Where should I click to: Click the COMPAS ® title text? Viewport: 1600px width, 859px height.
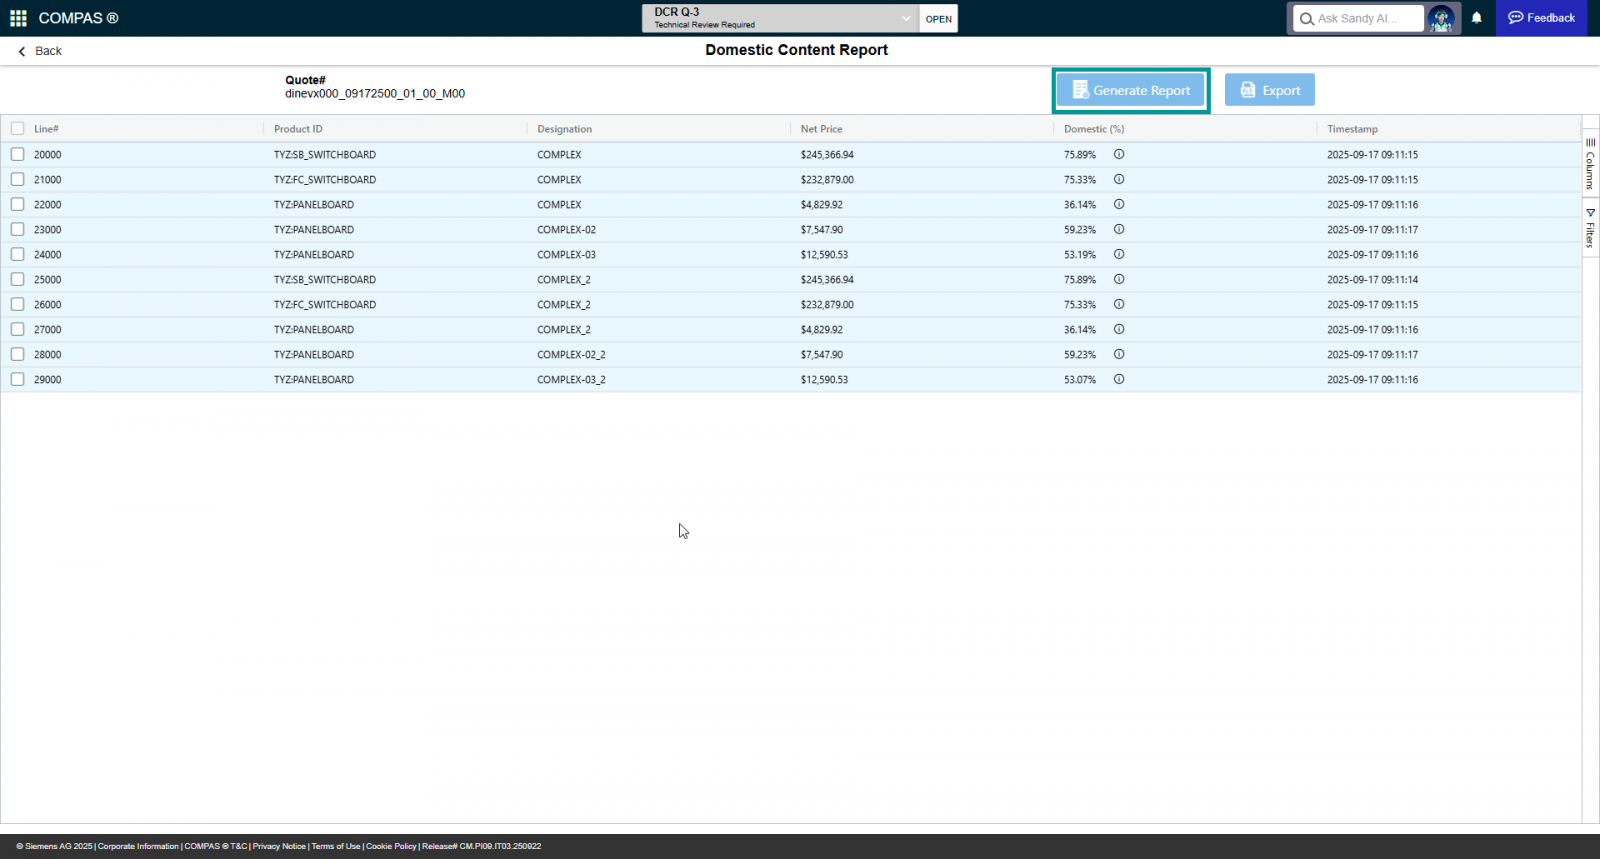78,18
